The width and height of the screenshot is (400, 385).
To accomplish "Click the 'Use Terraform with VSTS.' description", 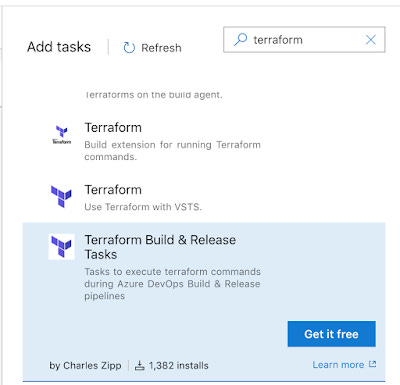I will (x=143, y=207).
